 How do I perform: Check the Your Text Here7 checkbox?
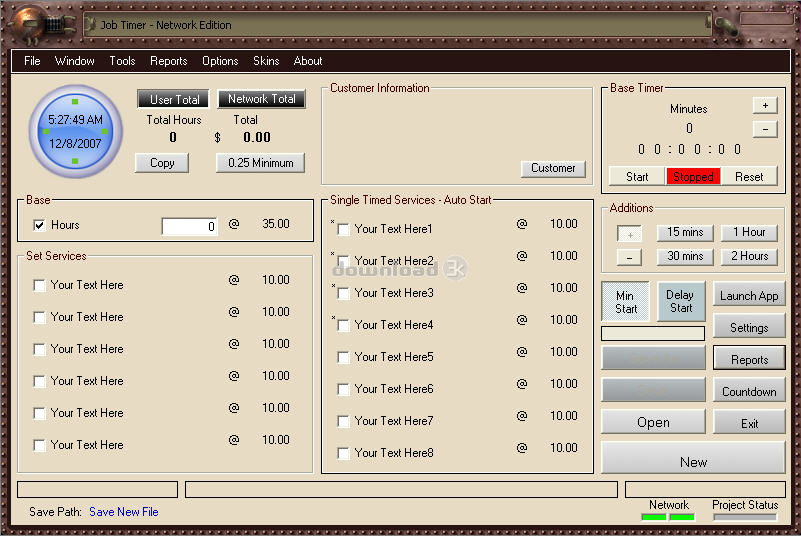[x=344, y=421]
